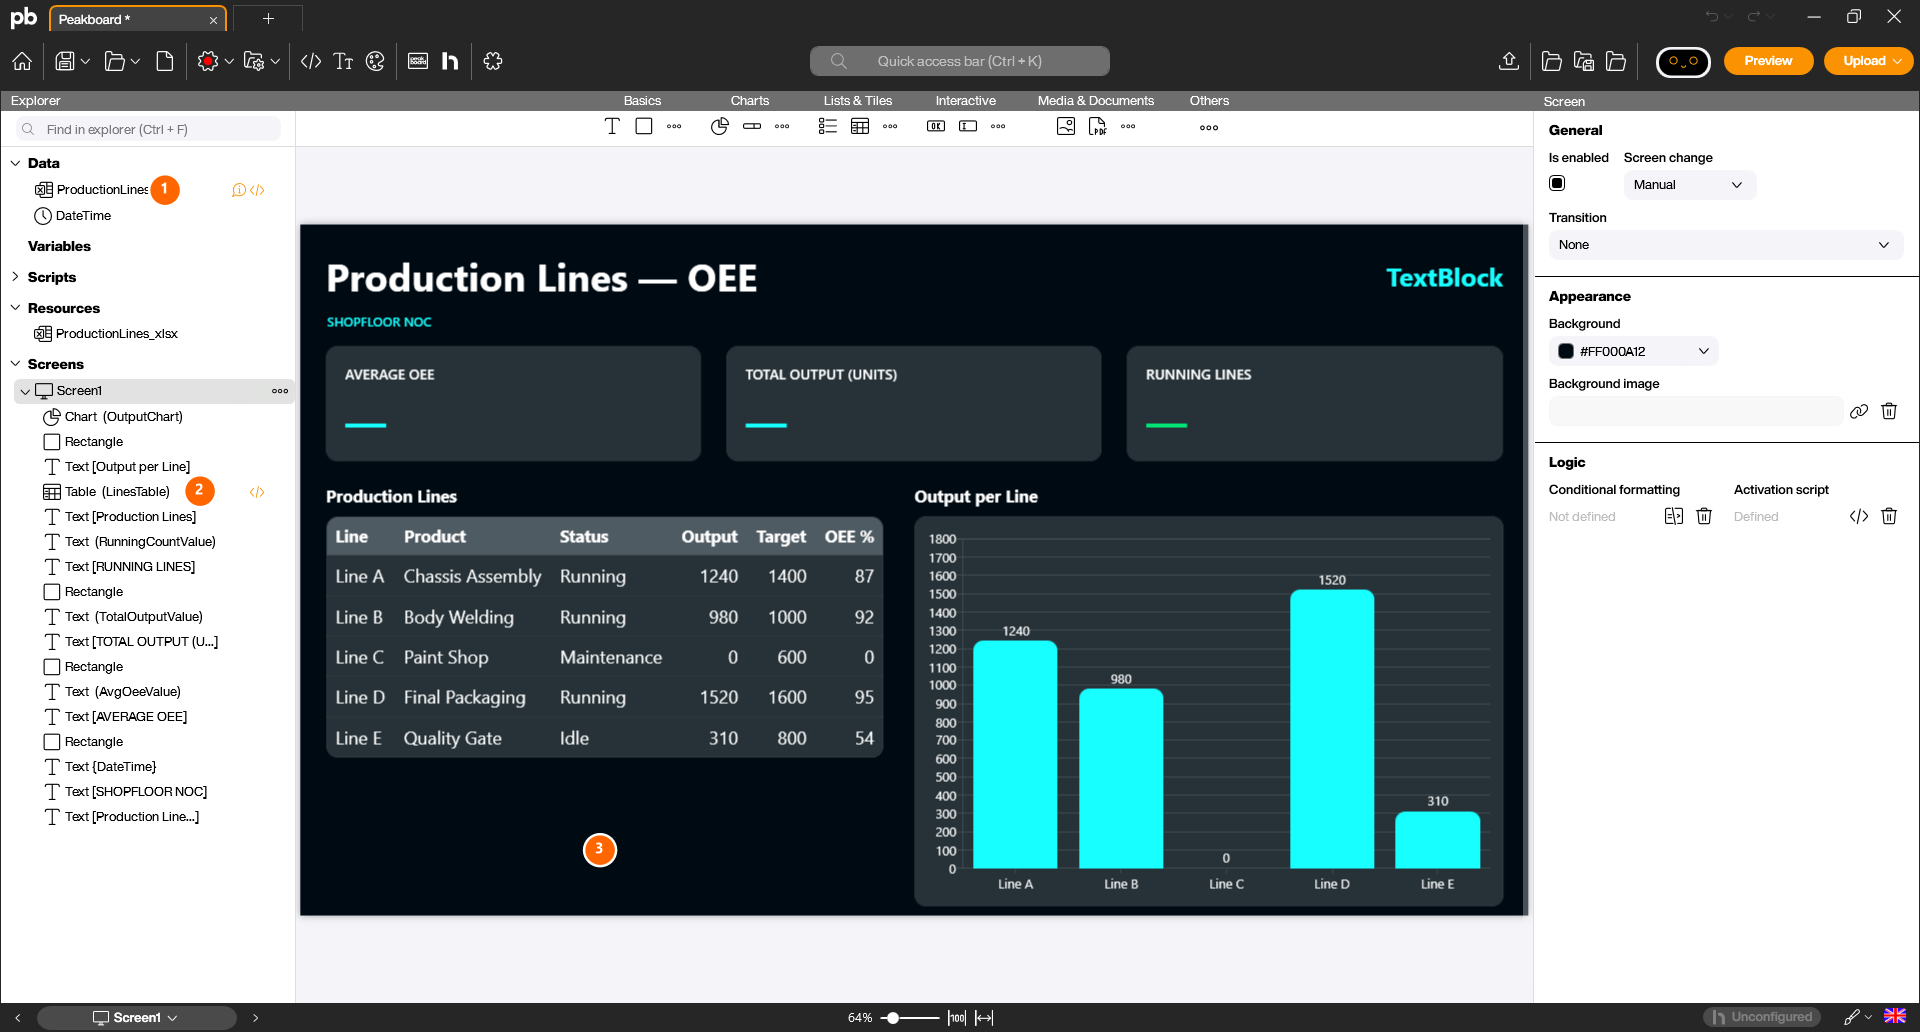Open the Transition None dropdown
The width and height of the screenshot is (1920, 1032).
point(1725,245)
